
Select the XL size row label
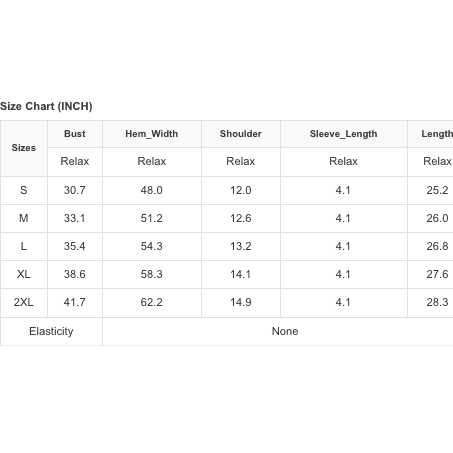click(24, 274)
